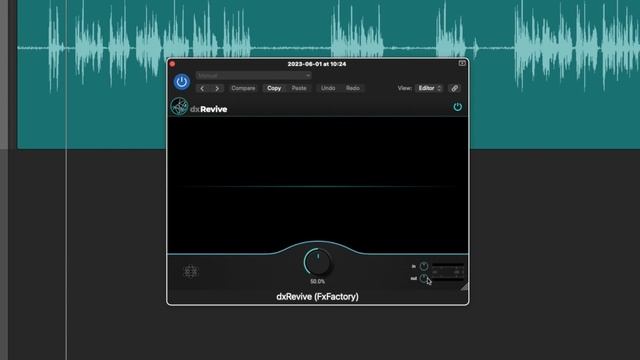Go to the previous preset arrow
This screenshot has width=640, height=360.
pyautogui.click(x=202, y=88)
